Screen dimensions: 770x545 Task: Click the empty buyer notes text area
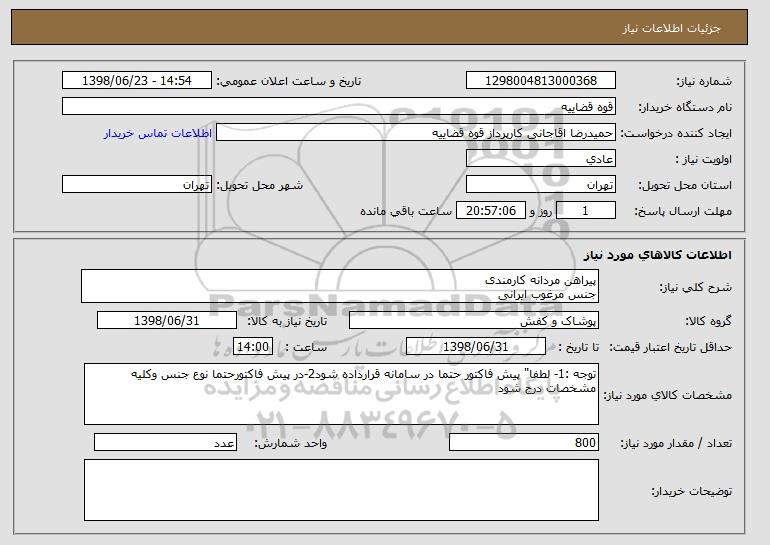[x=341, y=490]
